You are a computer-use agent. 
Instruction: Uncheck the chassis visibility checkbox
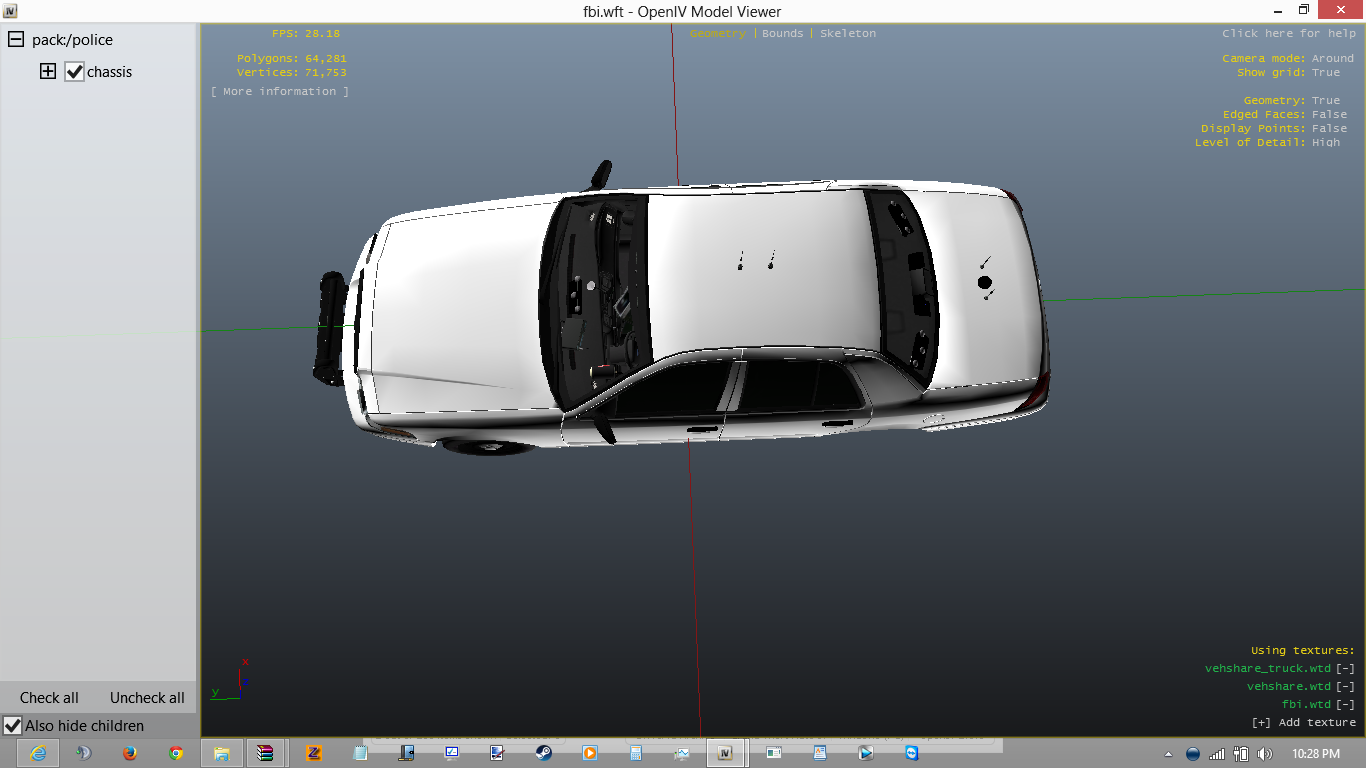pyautogui.click(x=74, y=72)
